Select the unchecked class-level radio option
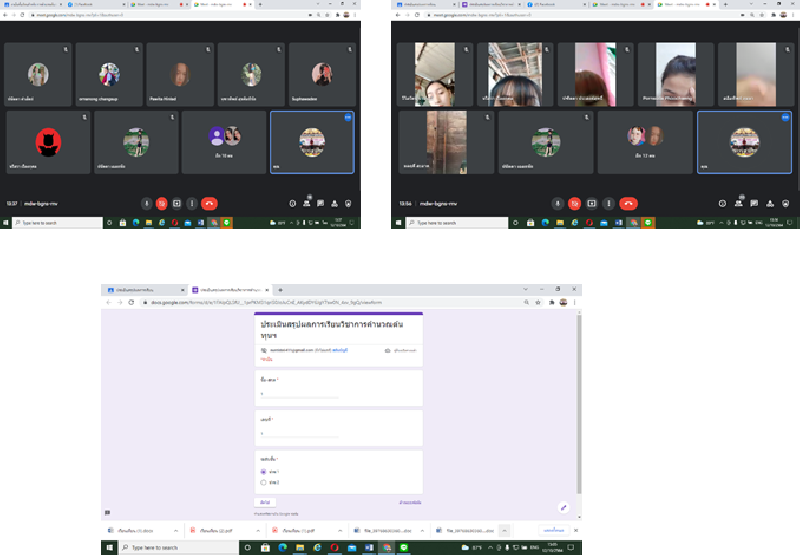The width and height of the screenshot is (800, 555). 263,482
